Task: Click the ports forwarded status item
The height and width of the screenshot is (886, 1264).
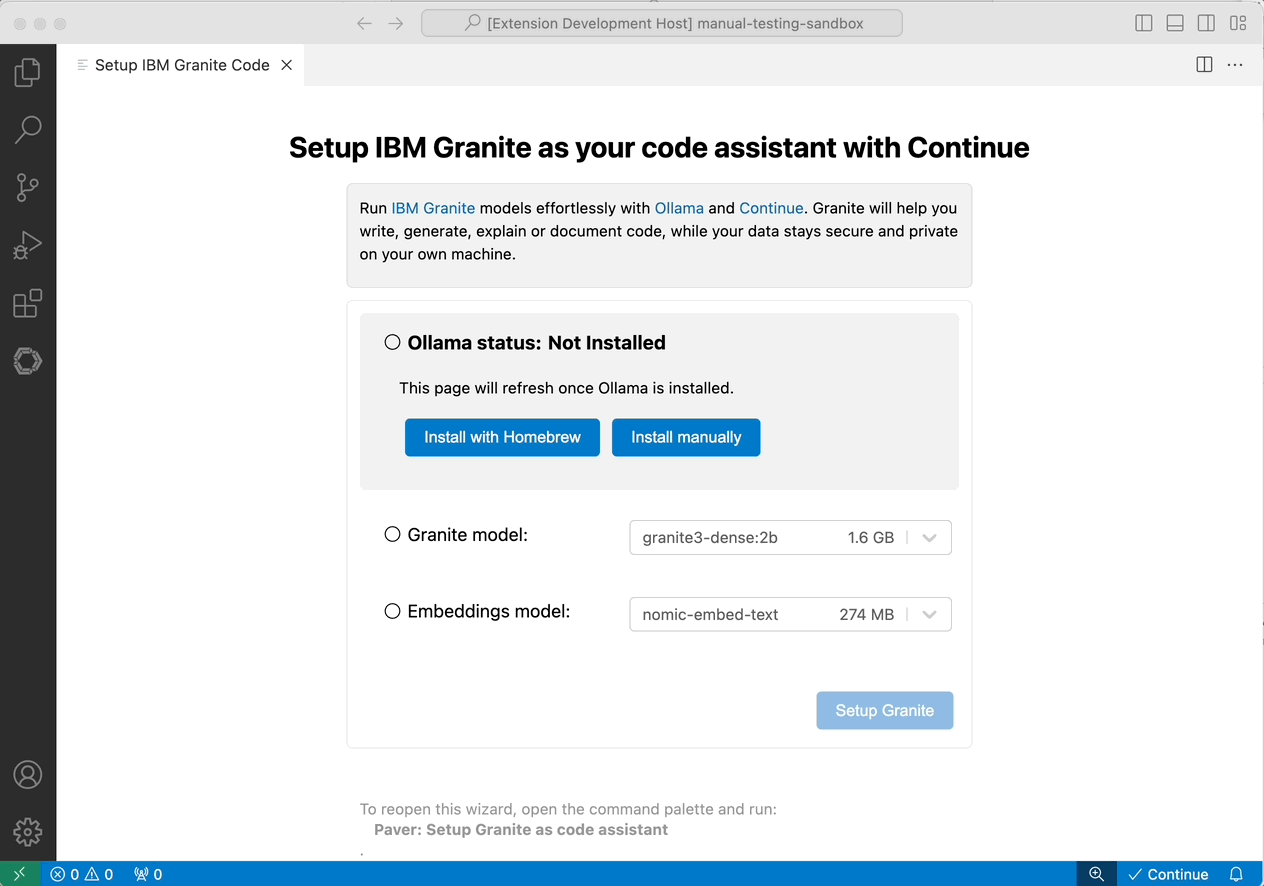Action: pyautogui.click(x=148, y=874)
